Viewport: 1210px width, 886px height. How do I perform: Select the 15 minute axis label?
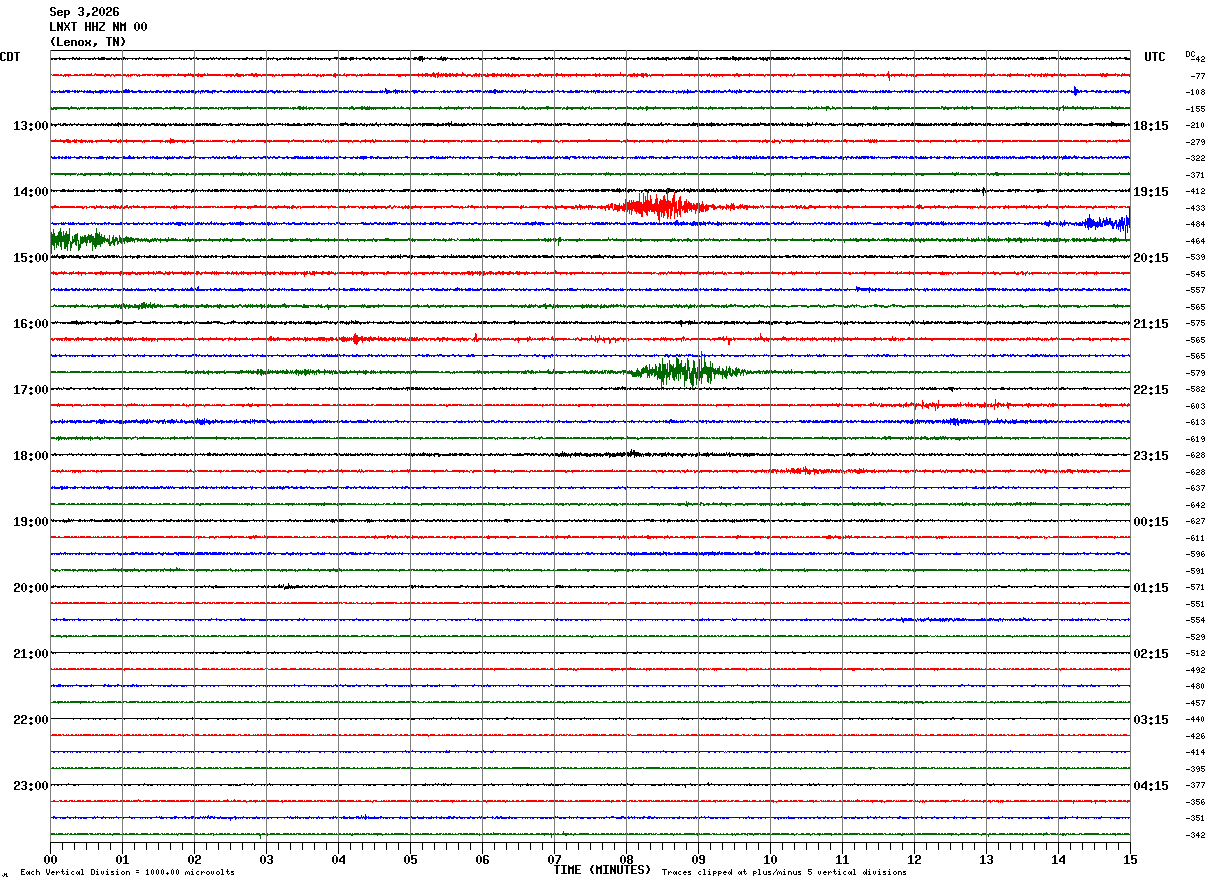point(1129,859)
